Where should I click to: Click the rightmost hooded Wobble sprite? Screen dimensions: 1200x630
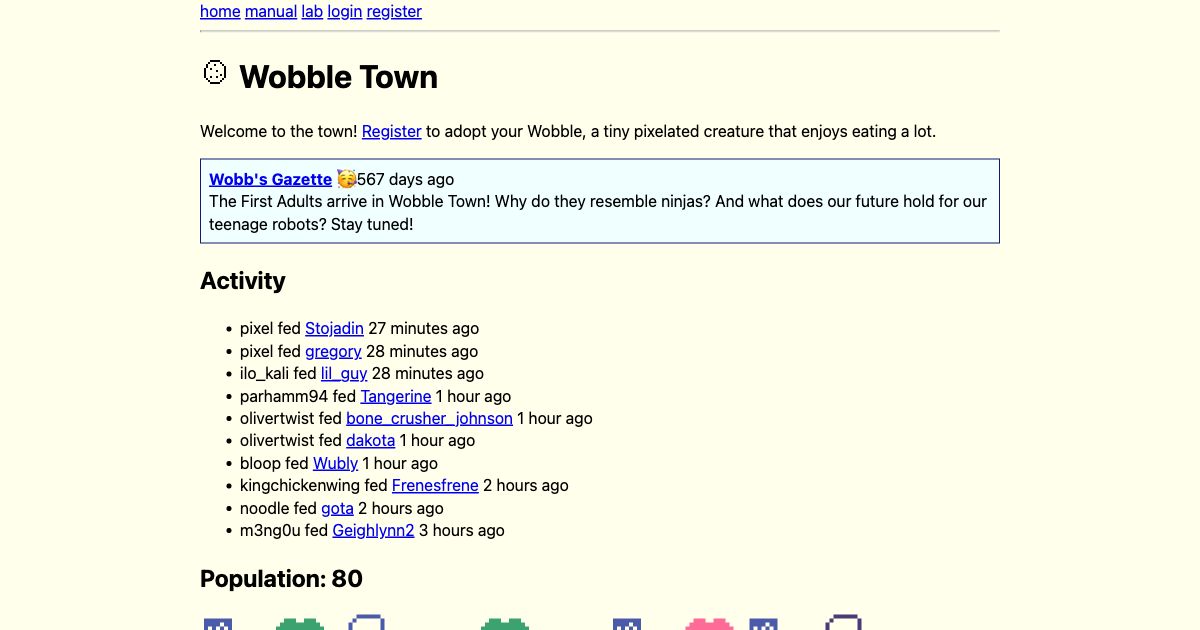coord(845,623)
